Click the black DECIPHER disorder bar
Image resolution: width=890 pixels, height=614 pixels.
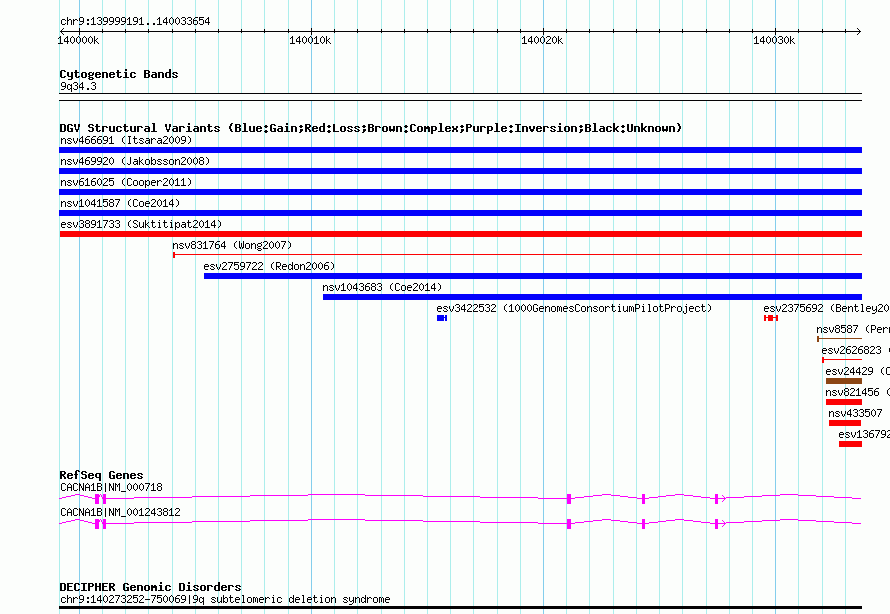point(460,608)
